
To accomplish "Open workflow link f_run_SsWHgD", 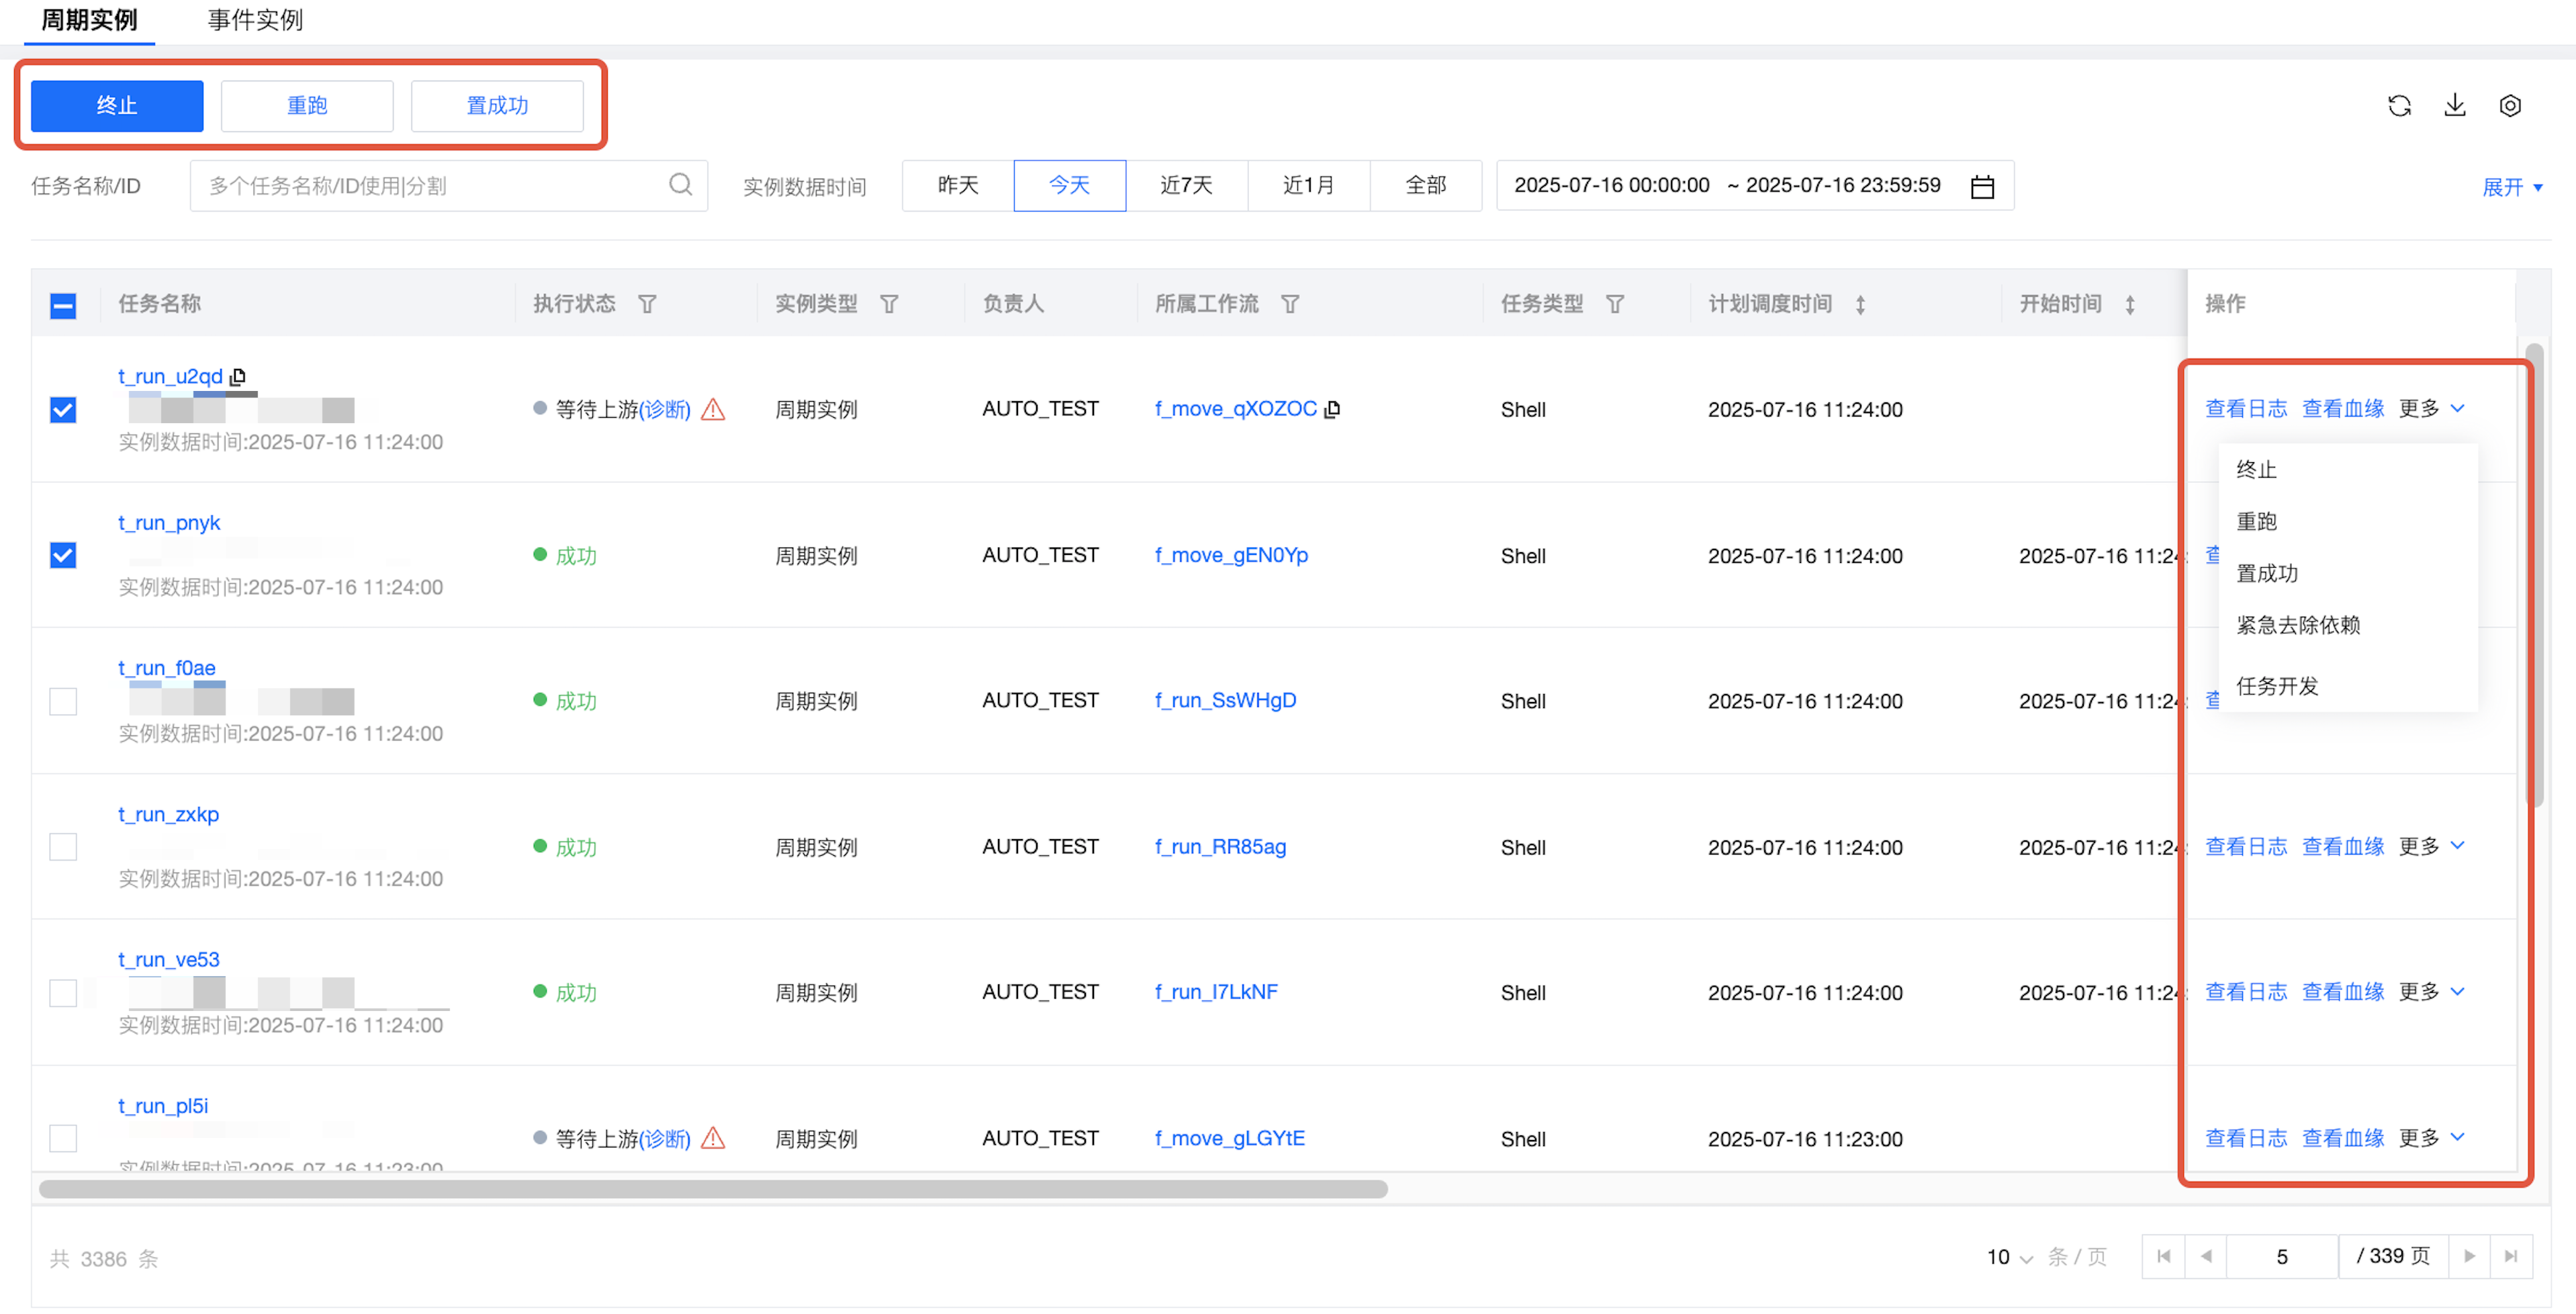I will 1225,700.
